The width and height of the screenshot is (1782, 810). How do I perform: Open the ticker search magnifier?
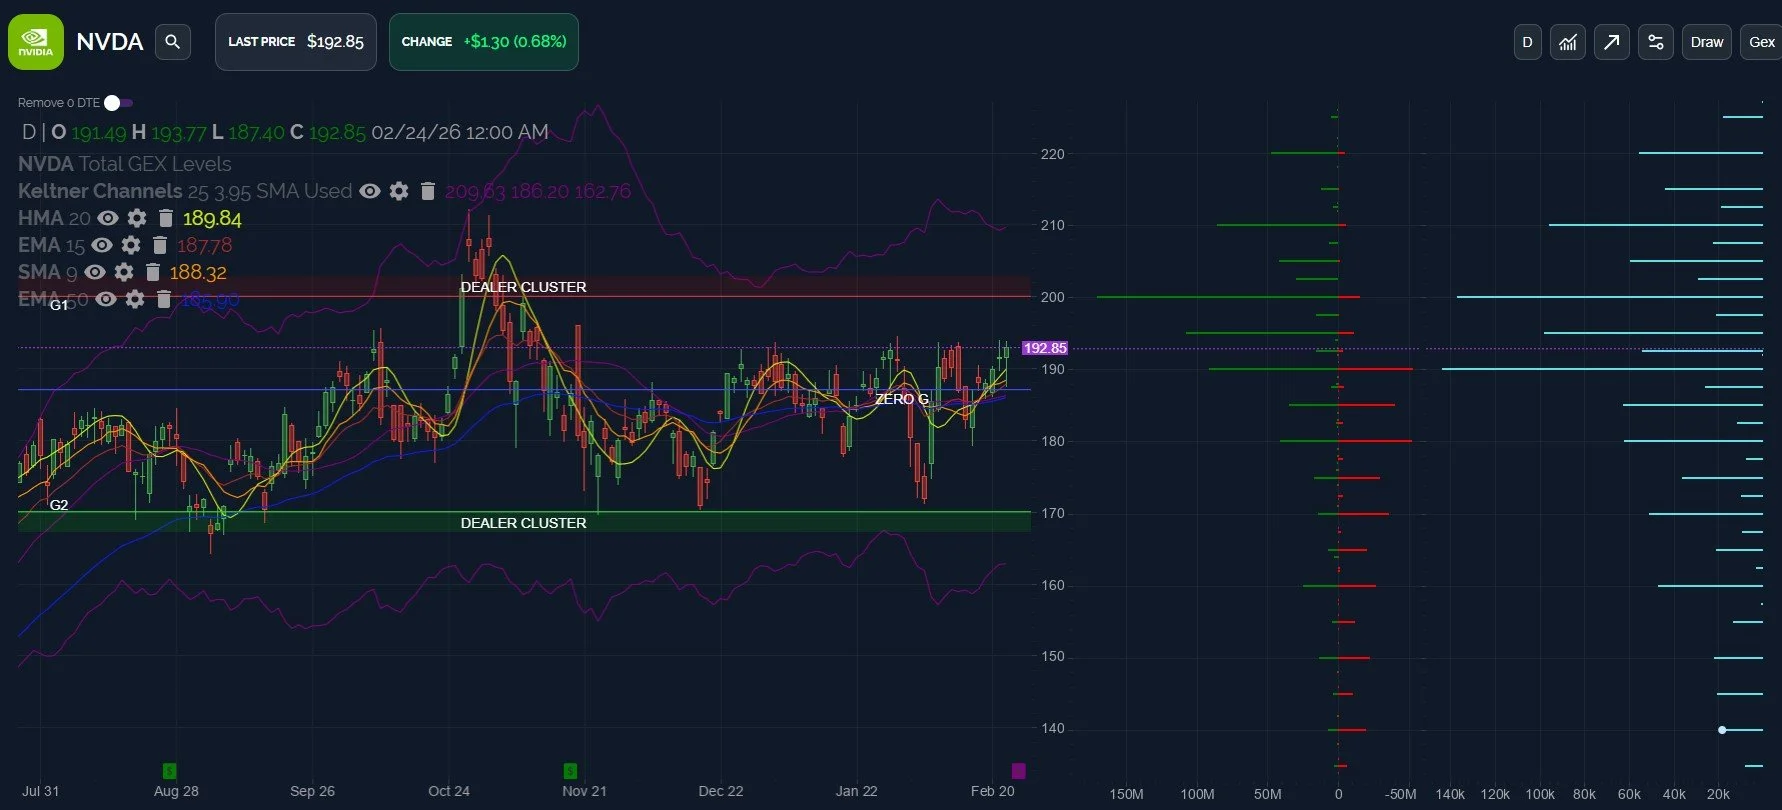(x=173, y=42)
